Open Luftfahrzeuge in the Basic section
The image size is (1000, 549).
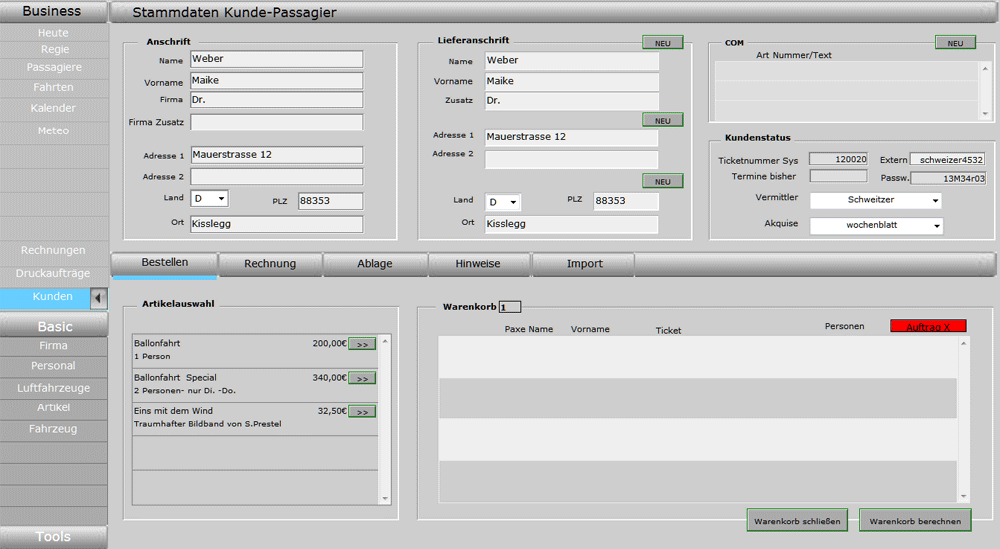[x=54, y=387]
